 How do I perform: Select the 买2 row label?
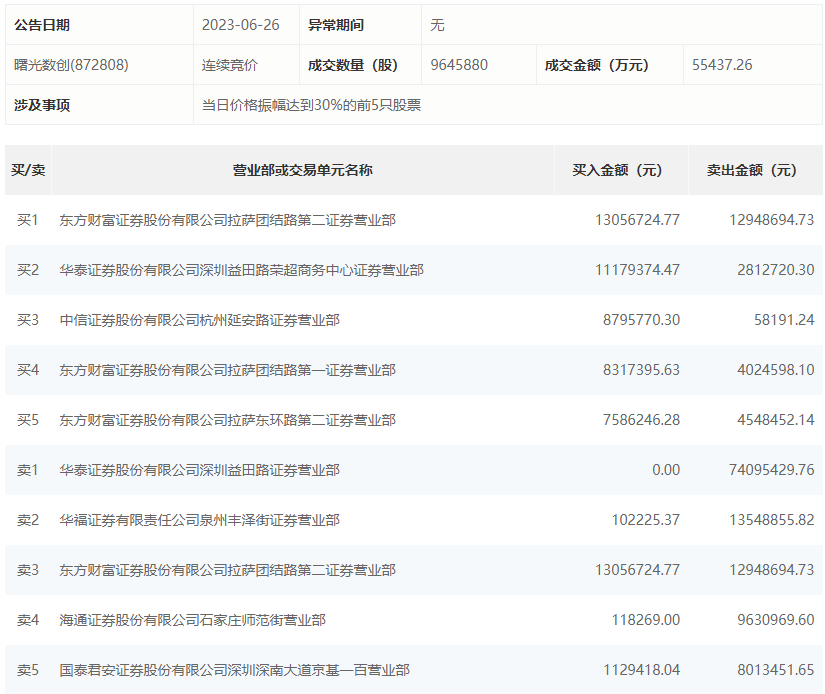(x=28, y=269)
